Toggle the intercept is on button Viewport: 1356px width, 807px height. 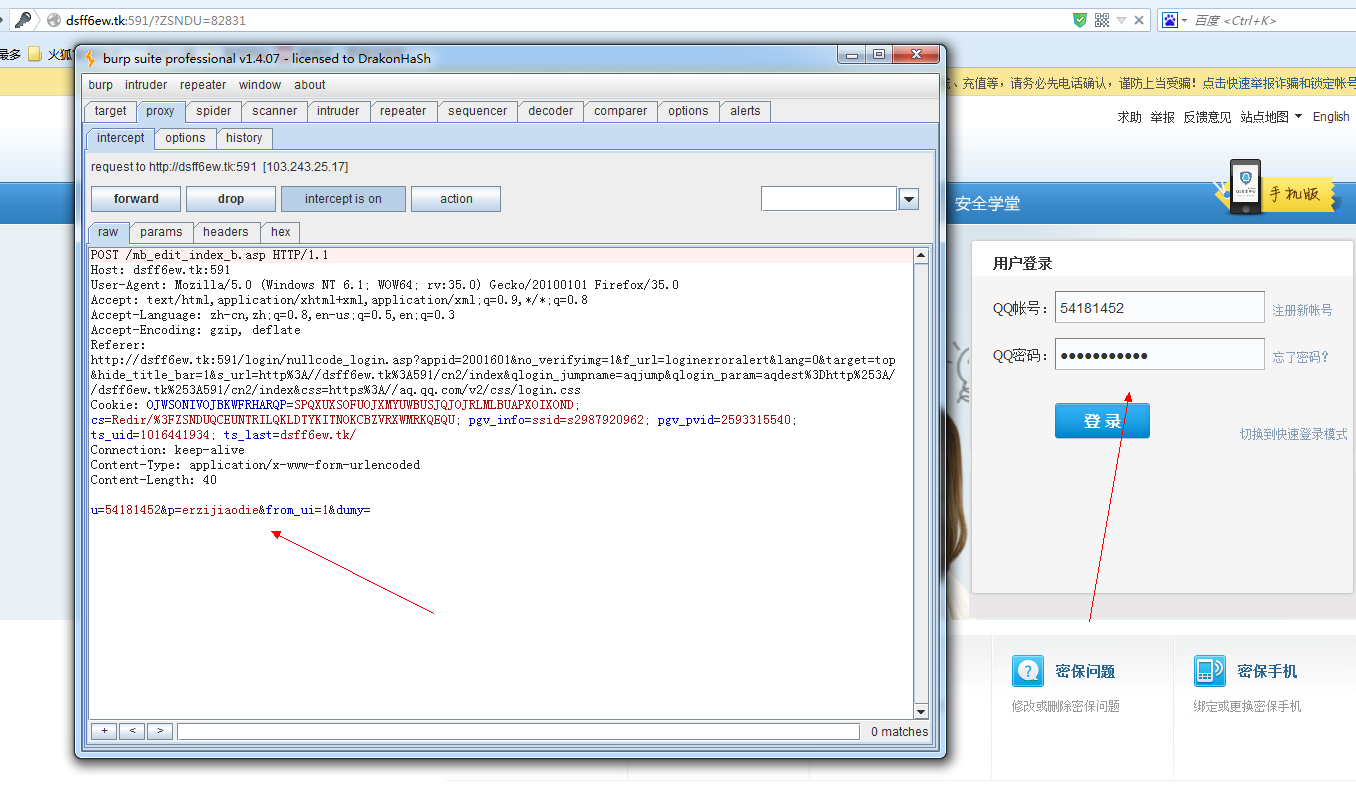(343, 199)
